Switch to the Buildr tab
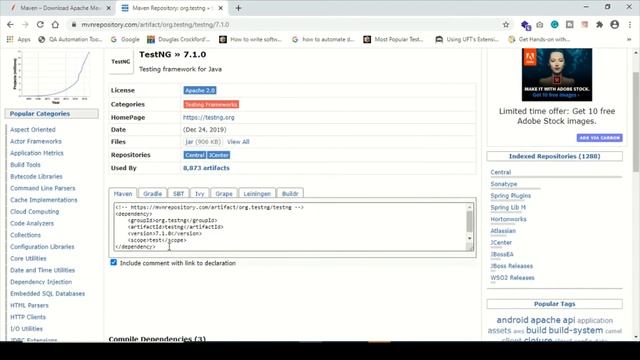Screen dimensions: 640x360 click(x=290, y=193)
